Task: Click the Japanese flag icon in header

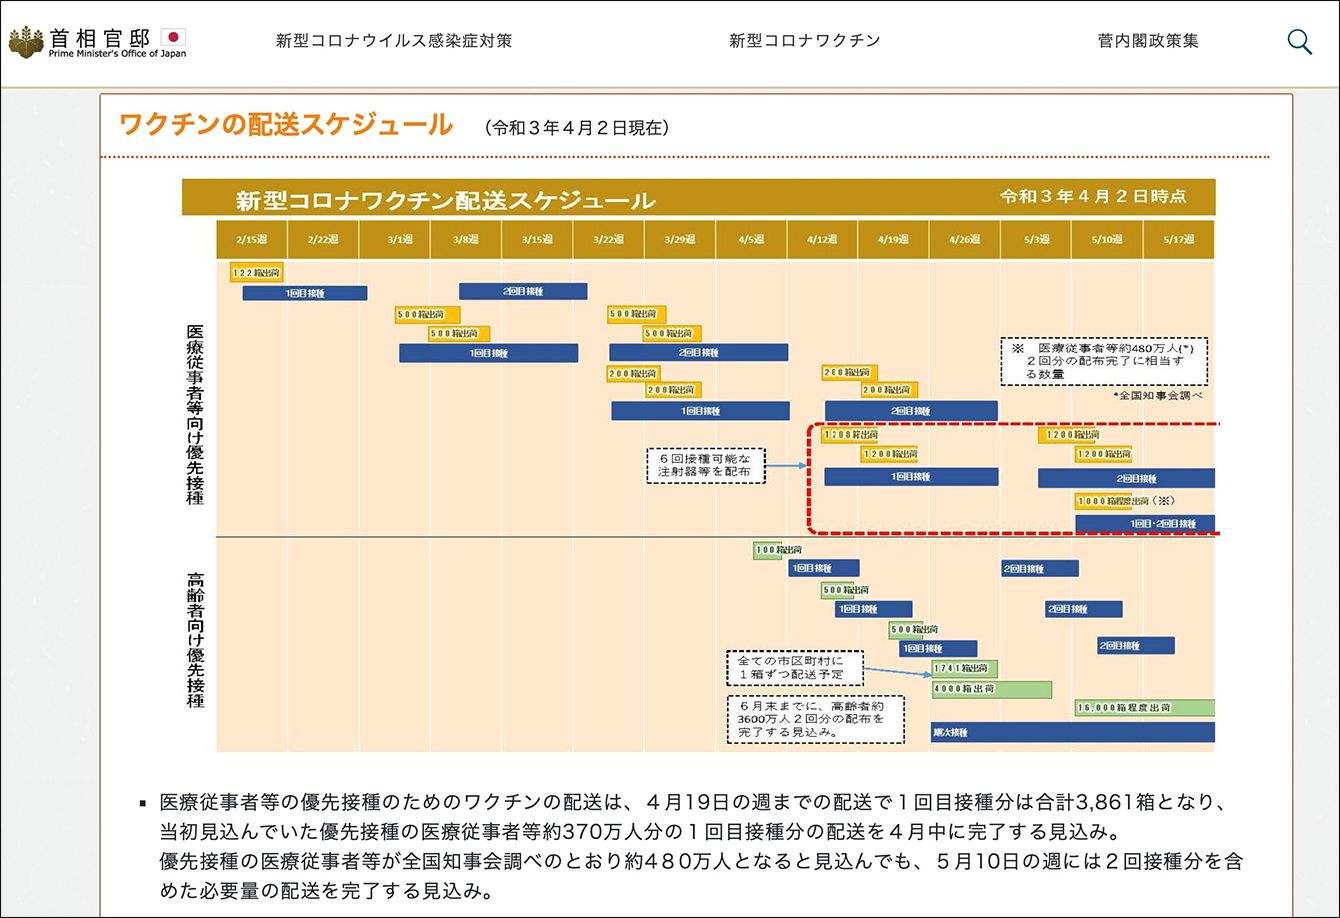Action: [x=173, y=39]
